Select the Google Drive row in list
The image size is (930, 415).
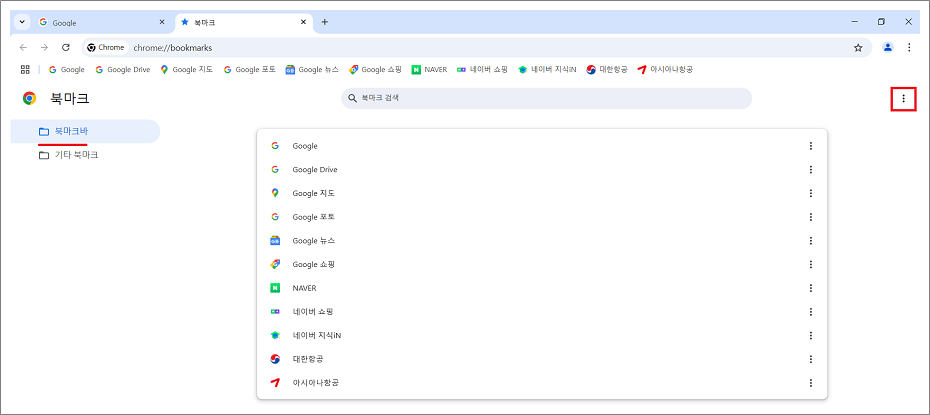542,170
